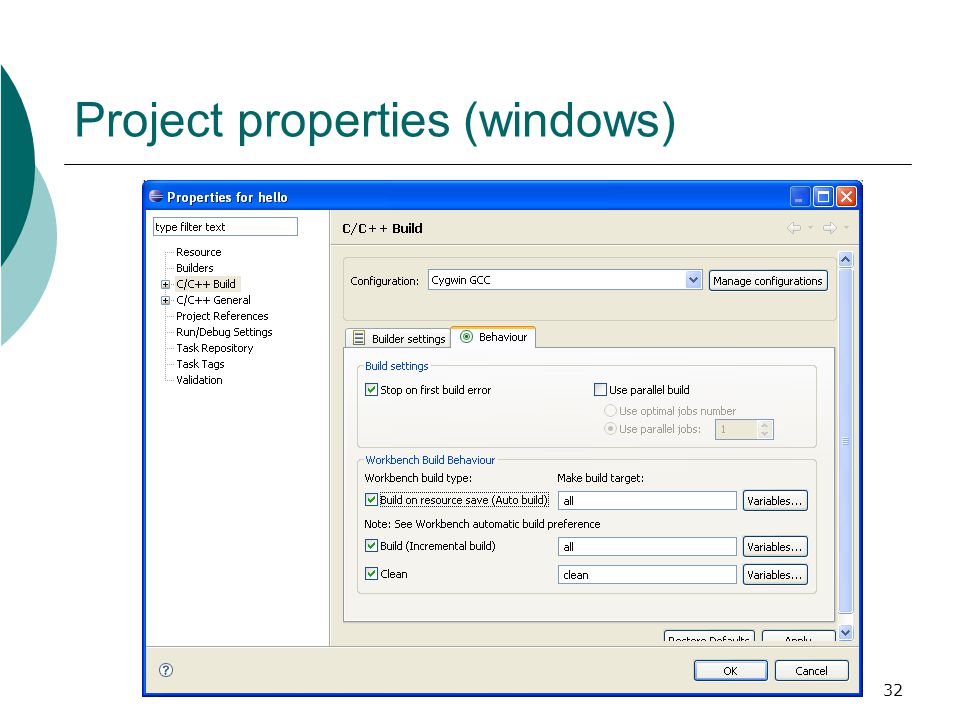Click the forward navigation arrow icon

[830, 228]
